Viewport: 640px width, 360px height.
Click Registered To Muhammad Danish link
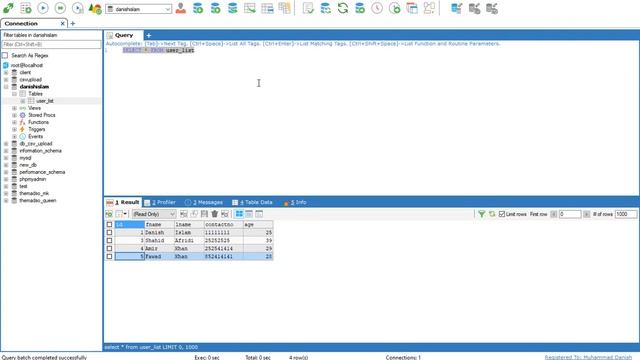tap(588, 357)
